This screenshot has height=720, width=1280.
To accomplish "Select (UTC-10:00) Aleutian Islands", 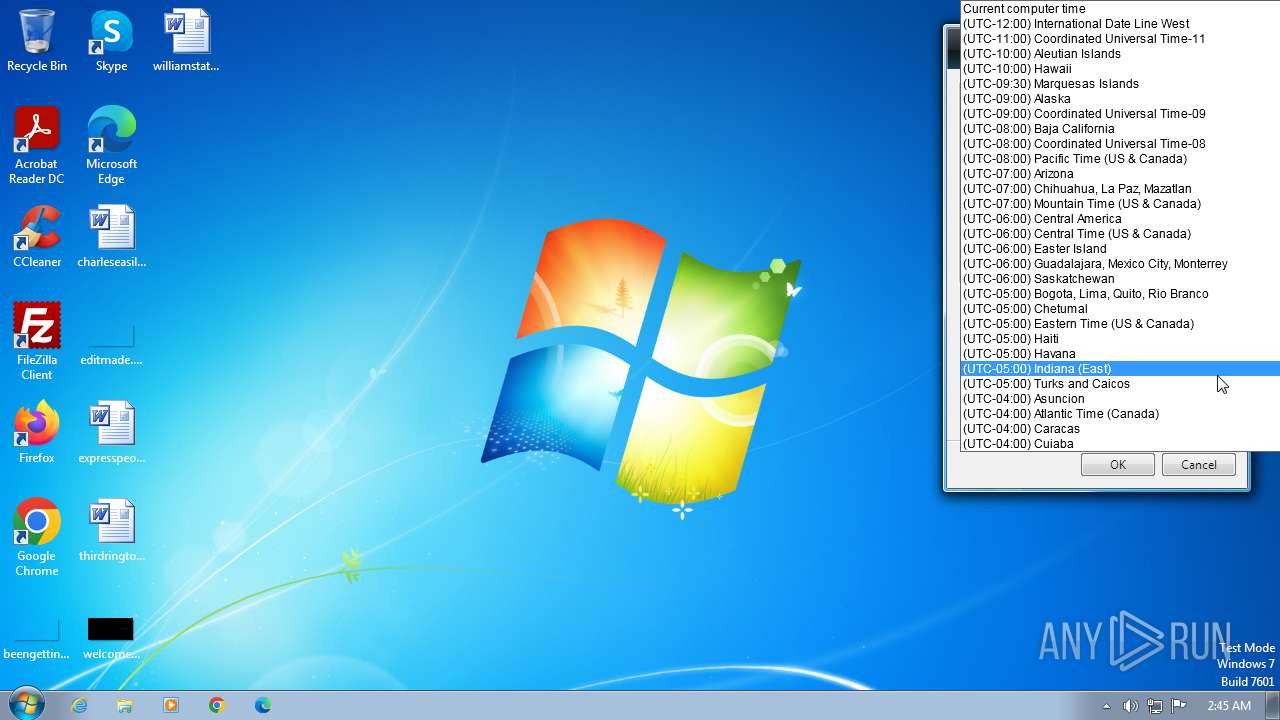I will [1121, 54].
